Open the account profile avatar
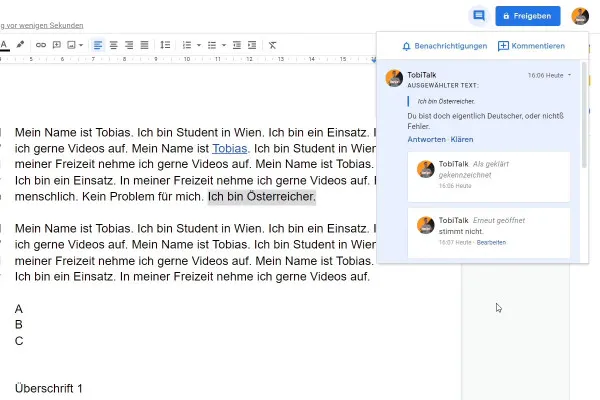Viewport: 600px width, 400px height. tap(580, 16)
